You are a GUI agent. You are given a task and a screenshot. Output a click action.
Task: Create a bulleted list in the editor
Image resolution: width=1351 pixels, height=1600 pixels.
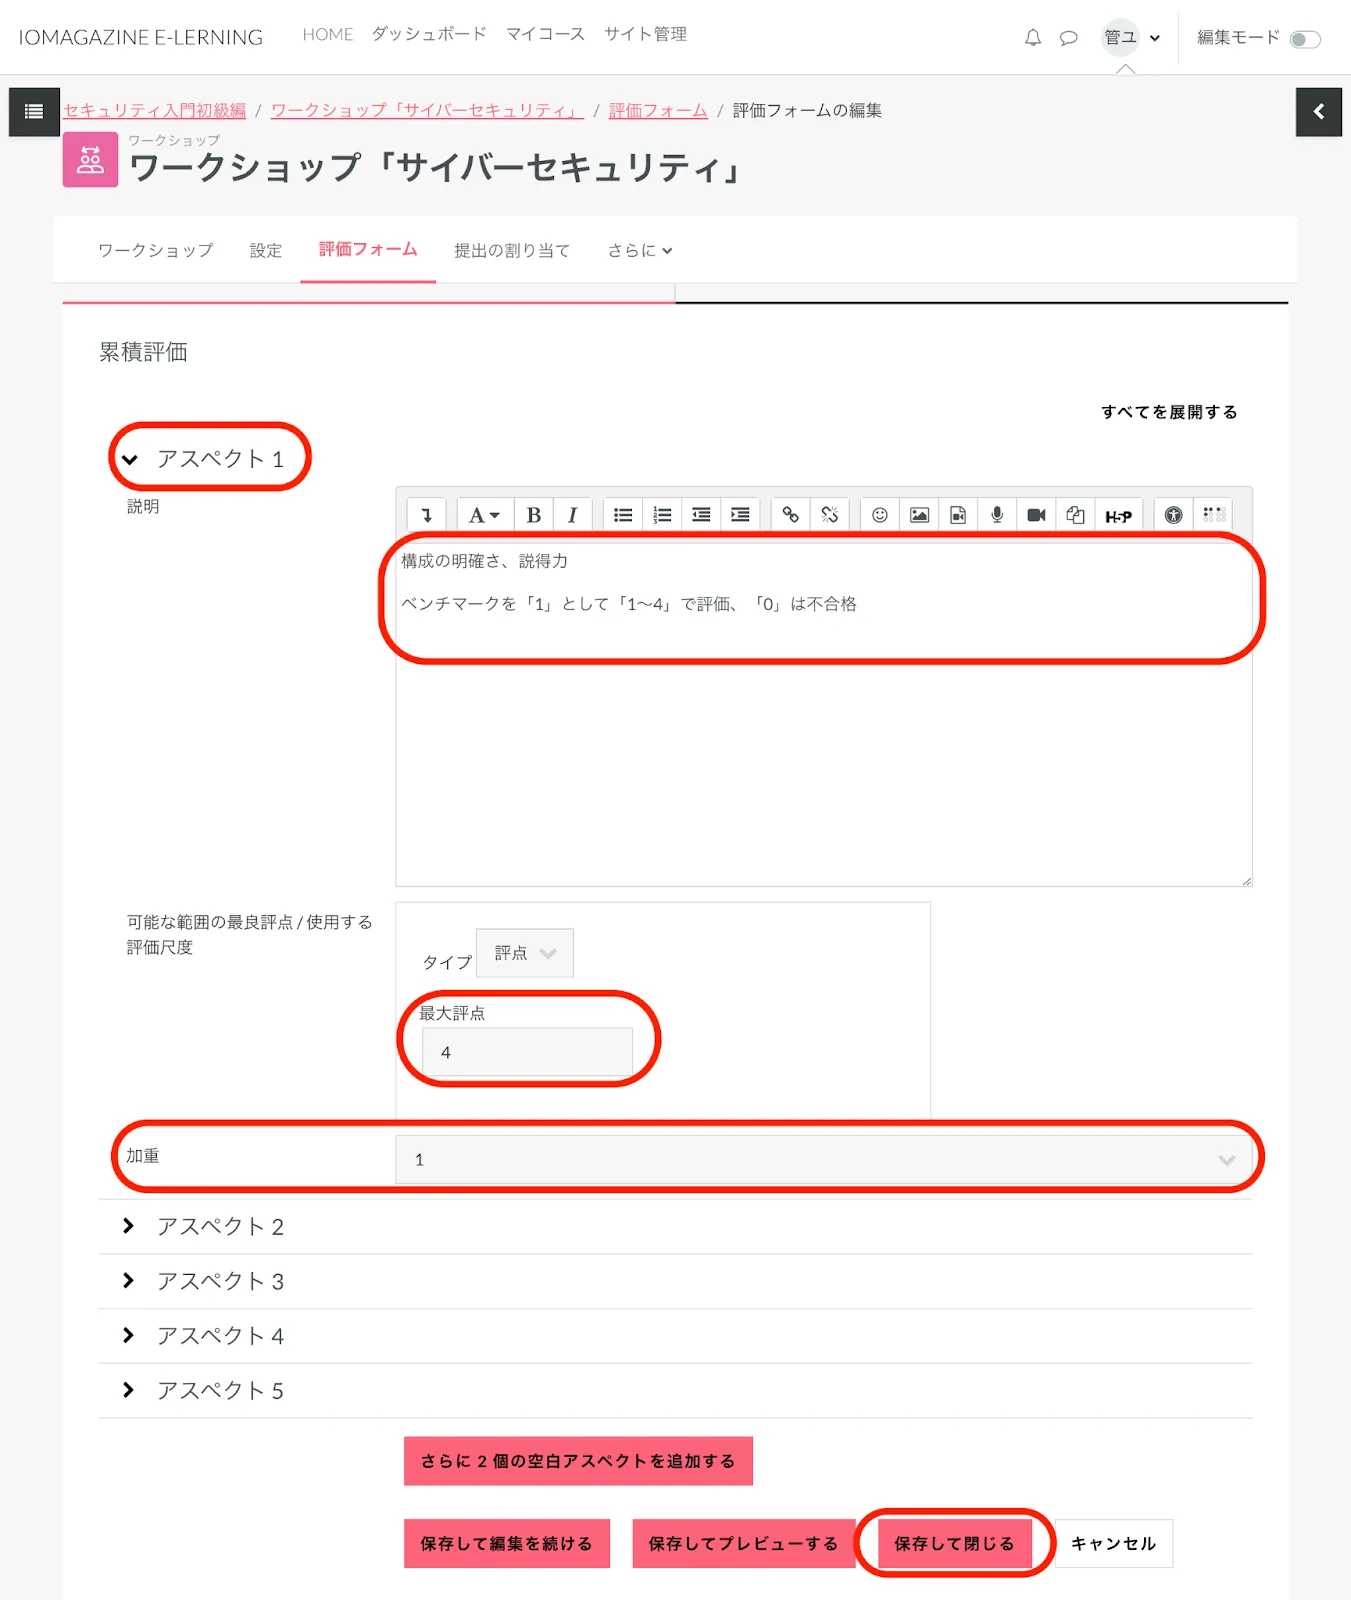[623, 515]
